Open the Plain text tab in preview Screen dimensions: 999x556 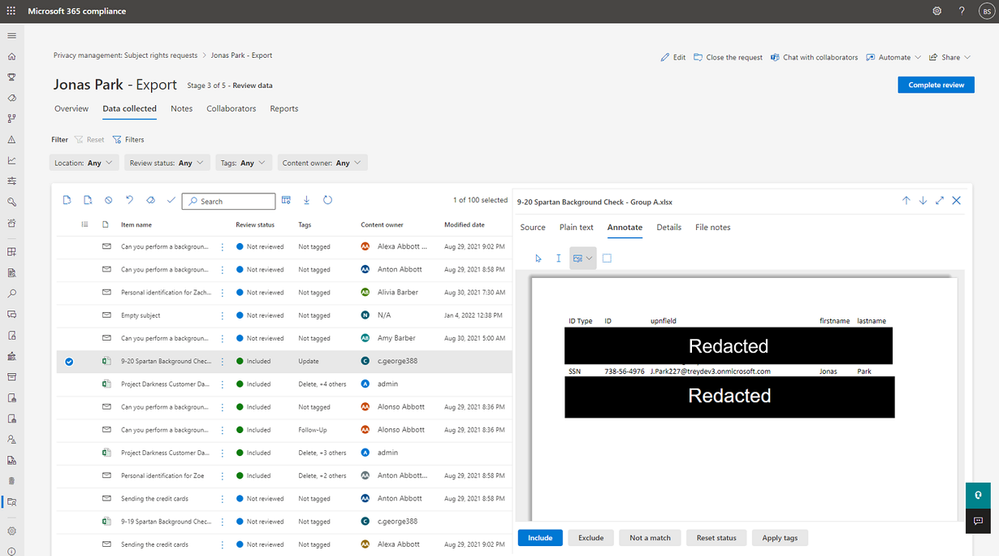(x=576, y=227)
